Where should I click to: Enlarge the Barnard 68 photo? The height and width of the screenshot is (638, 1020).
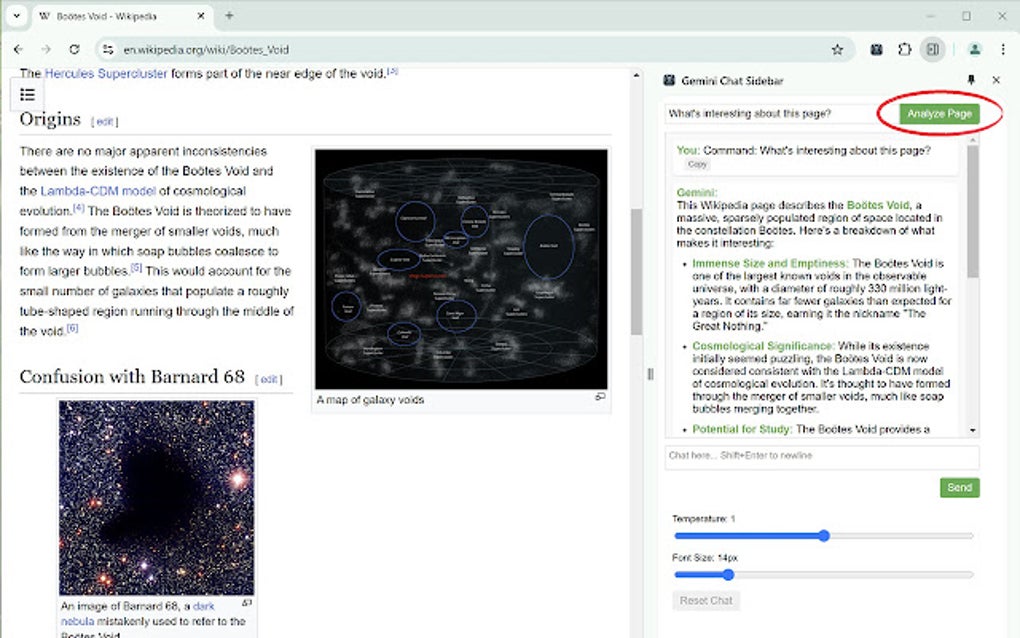pyautogui.click(x=247, y=602)
